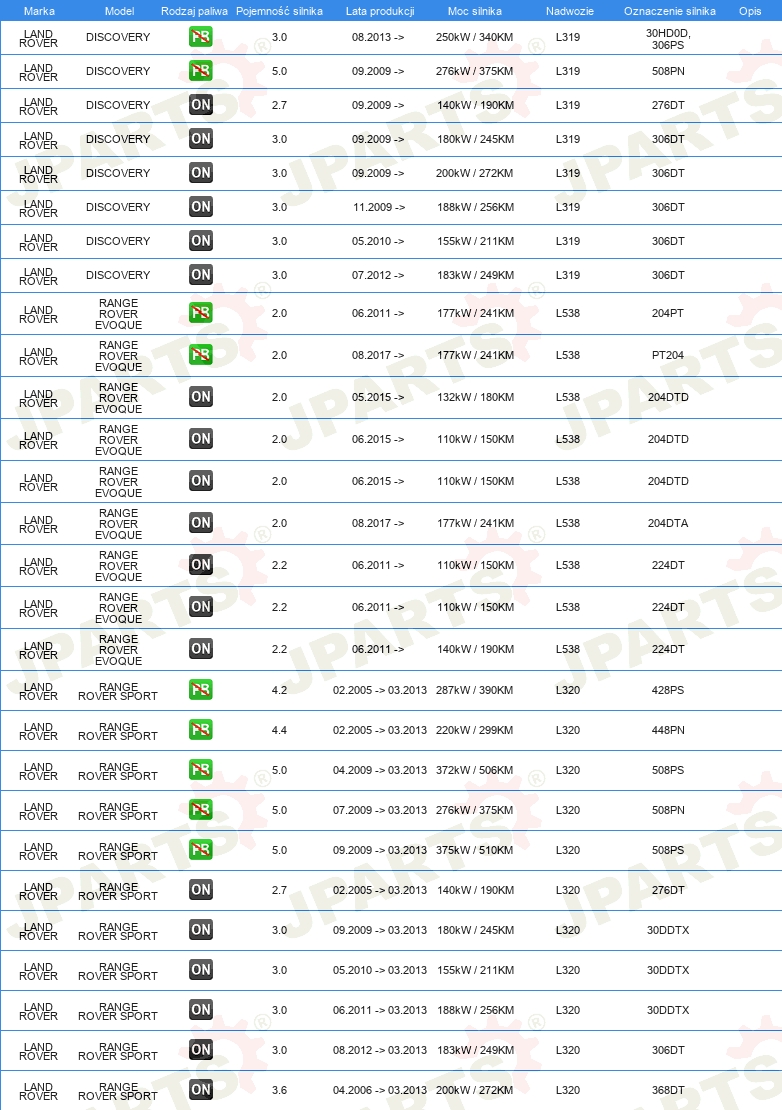The width and height of the screenshot is (782, 1110).
Task: Click the ON icon for Discovery 188kW / 256KM
Action: pyautogui.click(x=201, y=207)
